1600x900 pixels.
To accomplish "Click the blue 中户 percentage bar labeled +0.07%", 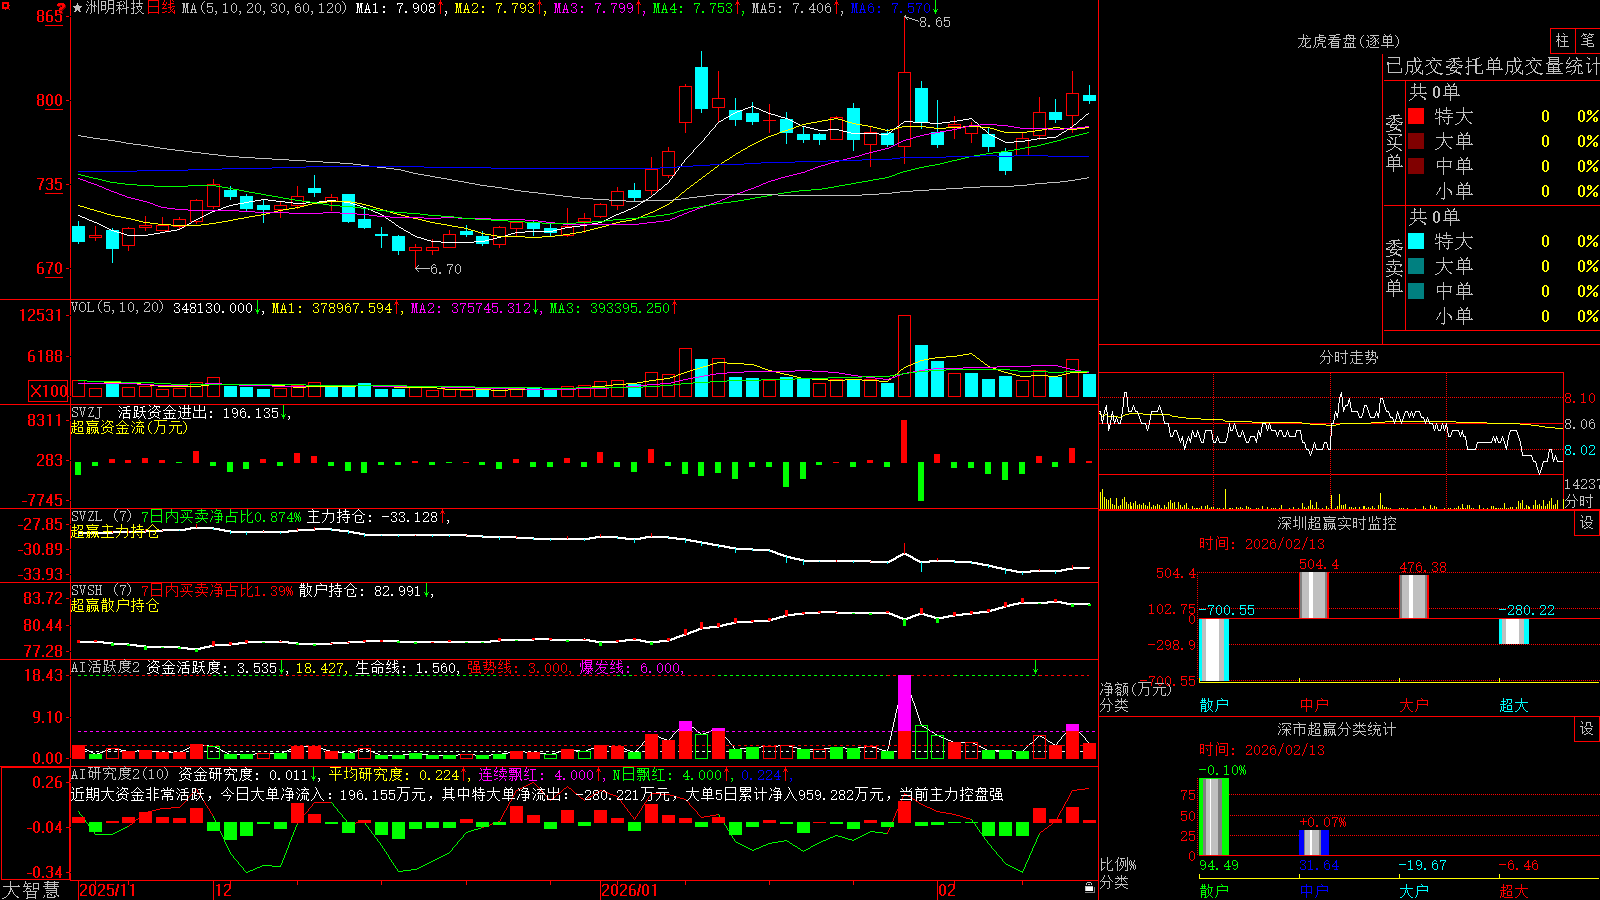I will click(1314, 842).
